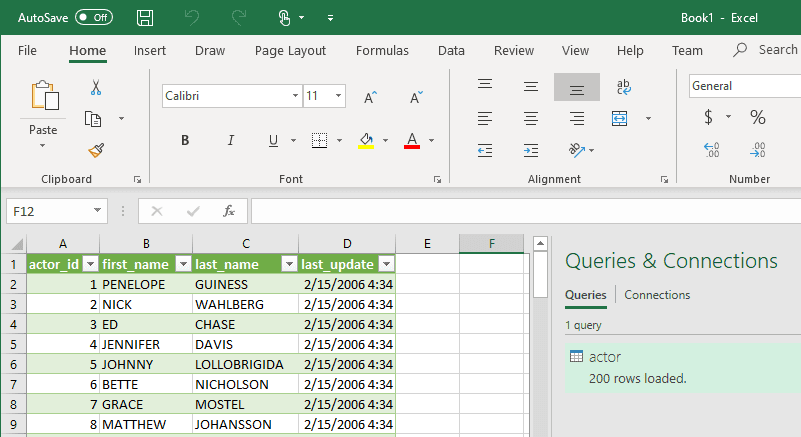
Task: Click Accounting dollar format icon
Action: click(x=708, y=117)
